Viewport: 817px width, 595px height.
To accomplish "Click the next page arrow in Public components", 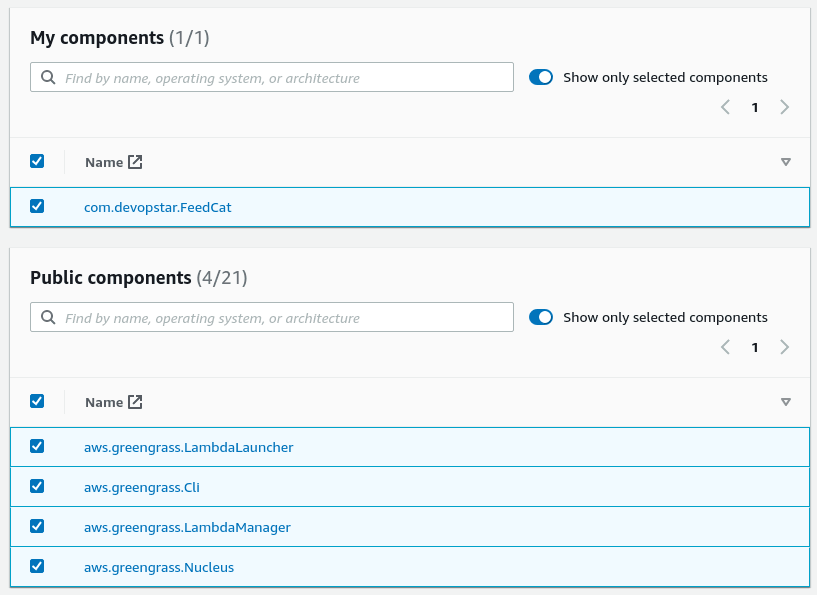I will [x=785, y=347].
